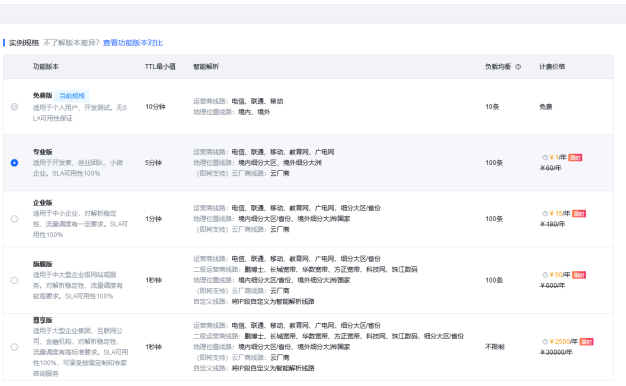The width and height of the screenshot is (626, 386).
Task: Click the struck-through ¥180/年 price
Action: (553, 224)
